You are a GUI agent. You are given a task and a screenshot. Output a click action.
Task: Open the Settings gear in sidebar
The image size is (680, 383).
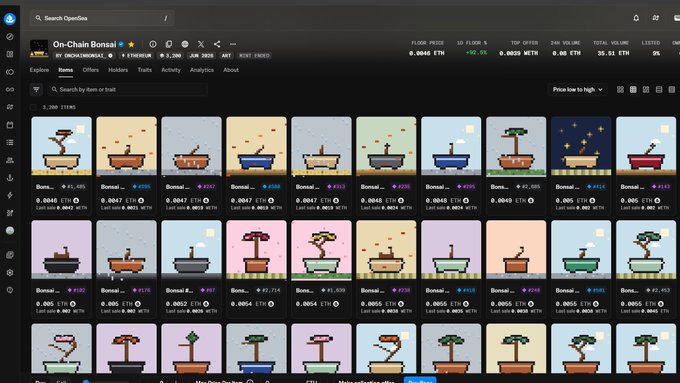[10, 273]
